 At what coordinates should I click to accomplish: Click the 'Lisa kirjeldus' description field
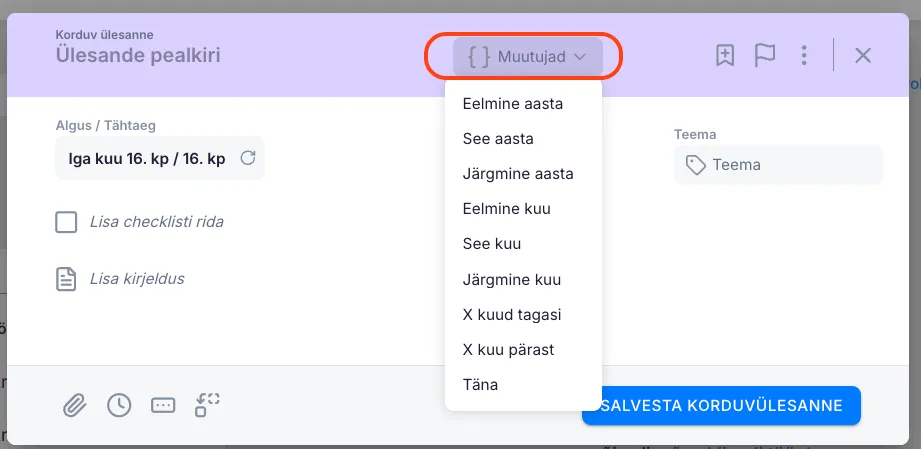[x=137, y=279]
